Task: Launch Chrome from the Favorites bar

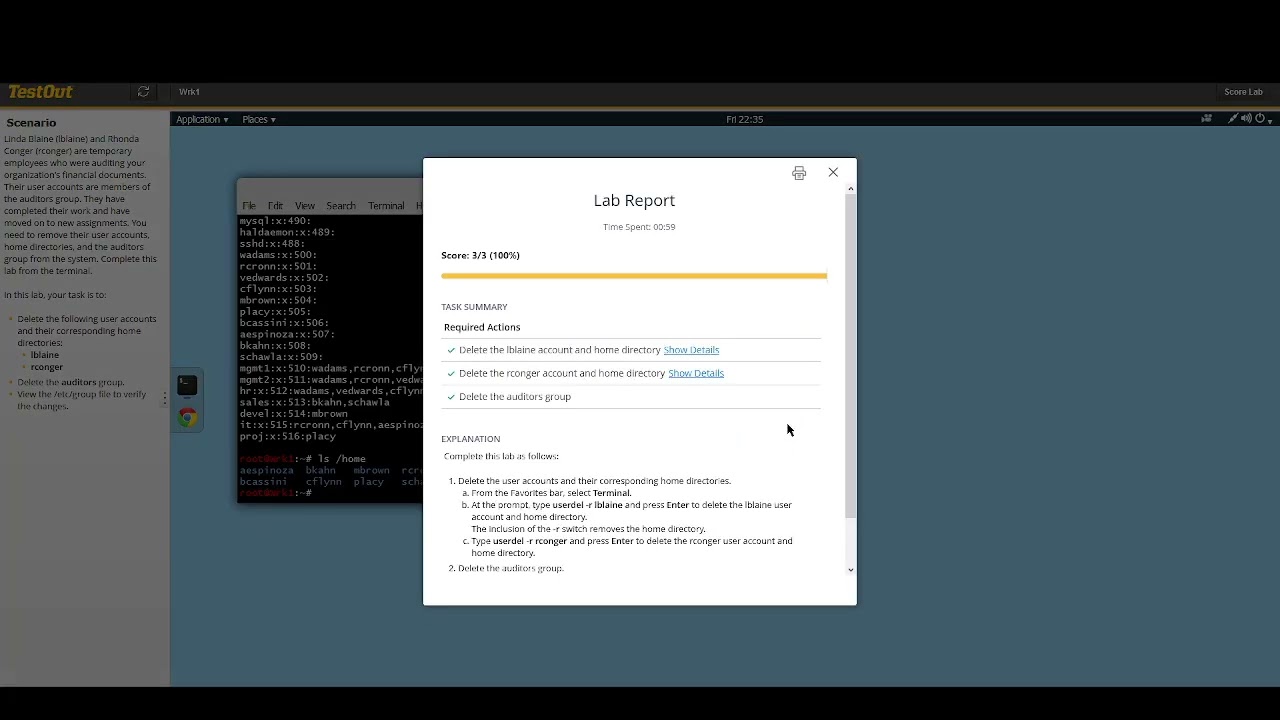Action: [x=187, y=417]
